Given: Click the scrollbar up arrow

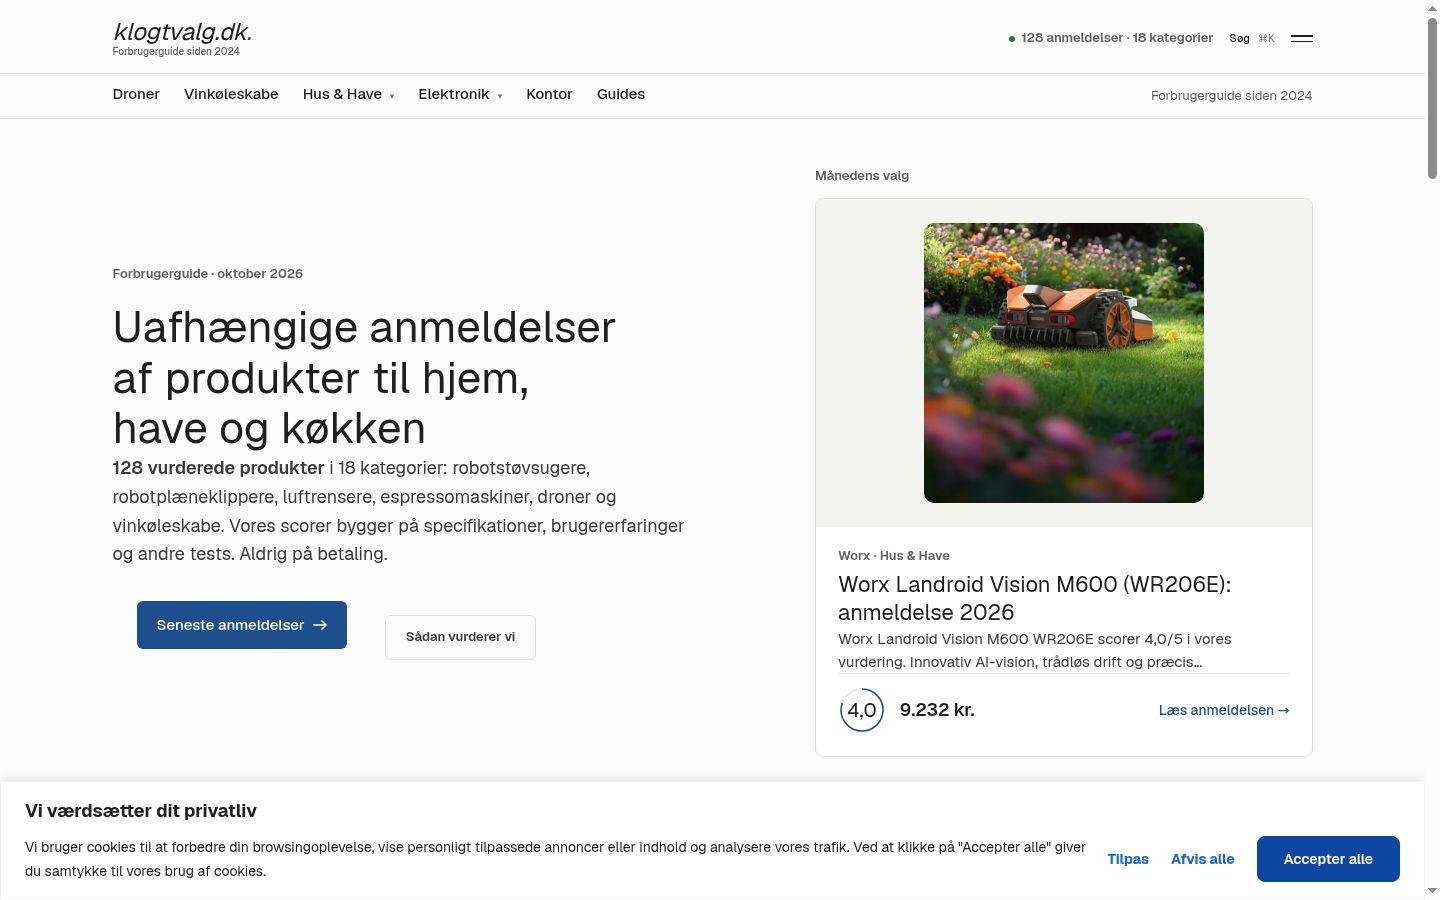Looking at the screenshot, I should tap(1432, 8).
